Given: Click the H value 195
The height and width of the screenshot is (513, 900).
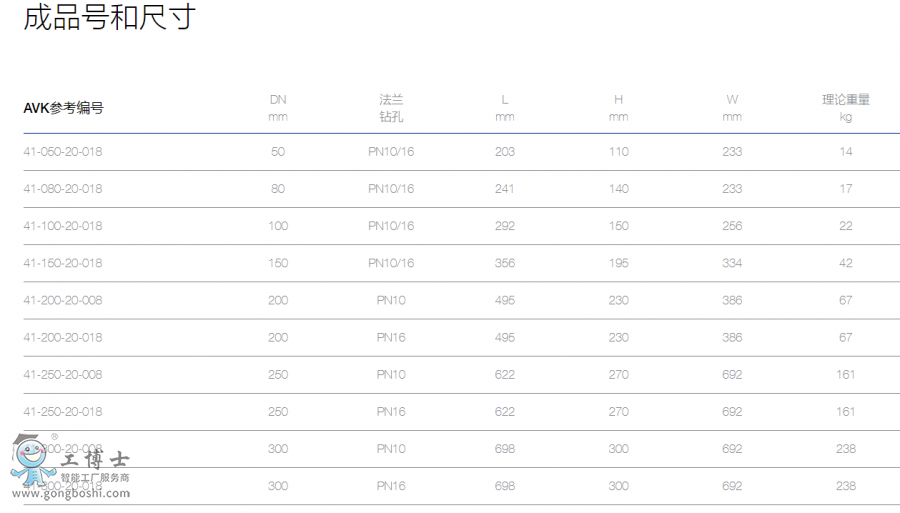Looking at the screenshot, I should pos(619,263).
